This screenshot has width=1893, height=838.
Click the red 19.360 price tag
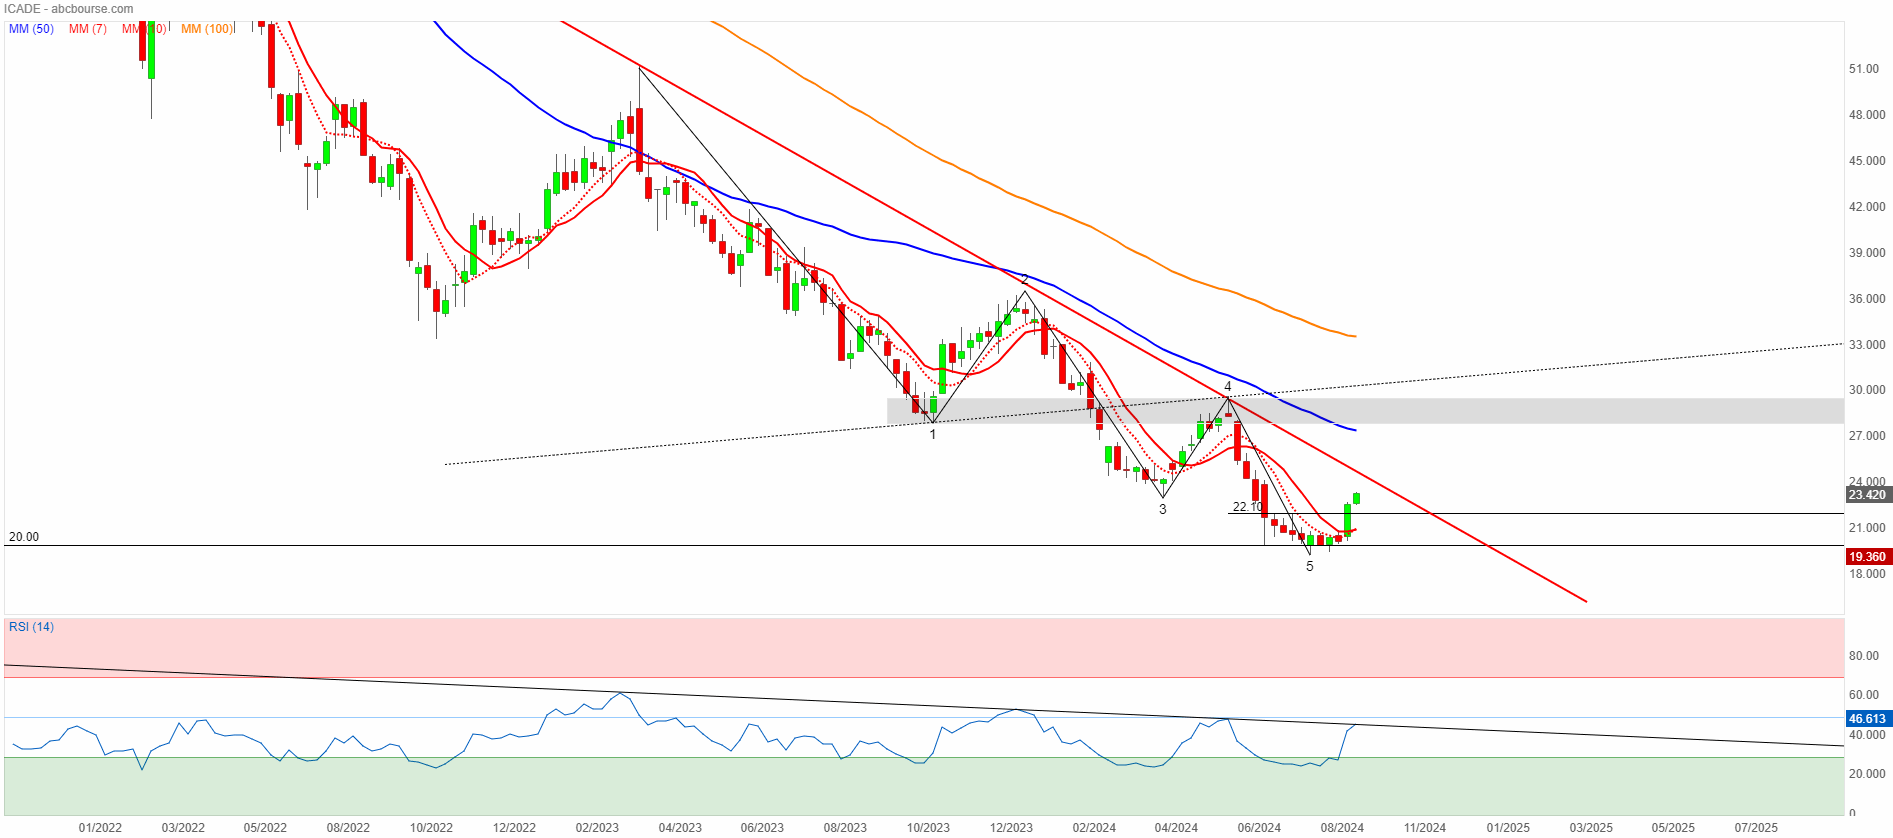[x=1867, y=557]
